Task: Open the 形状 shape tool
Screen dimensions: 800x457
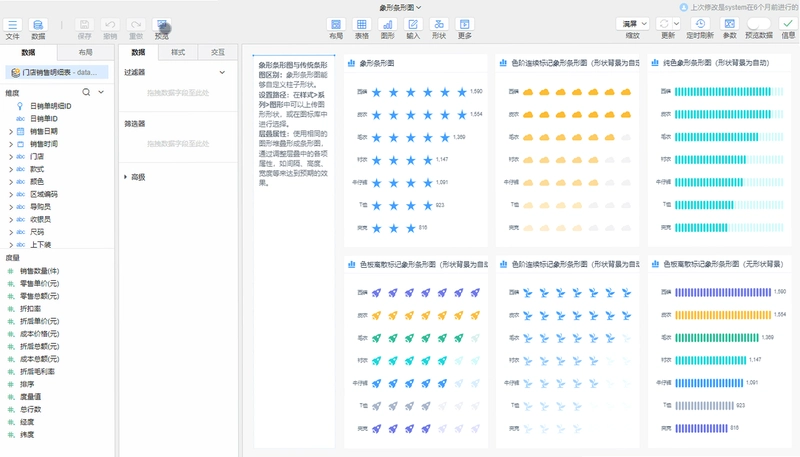Action: [439, 24]
